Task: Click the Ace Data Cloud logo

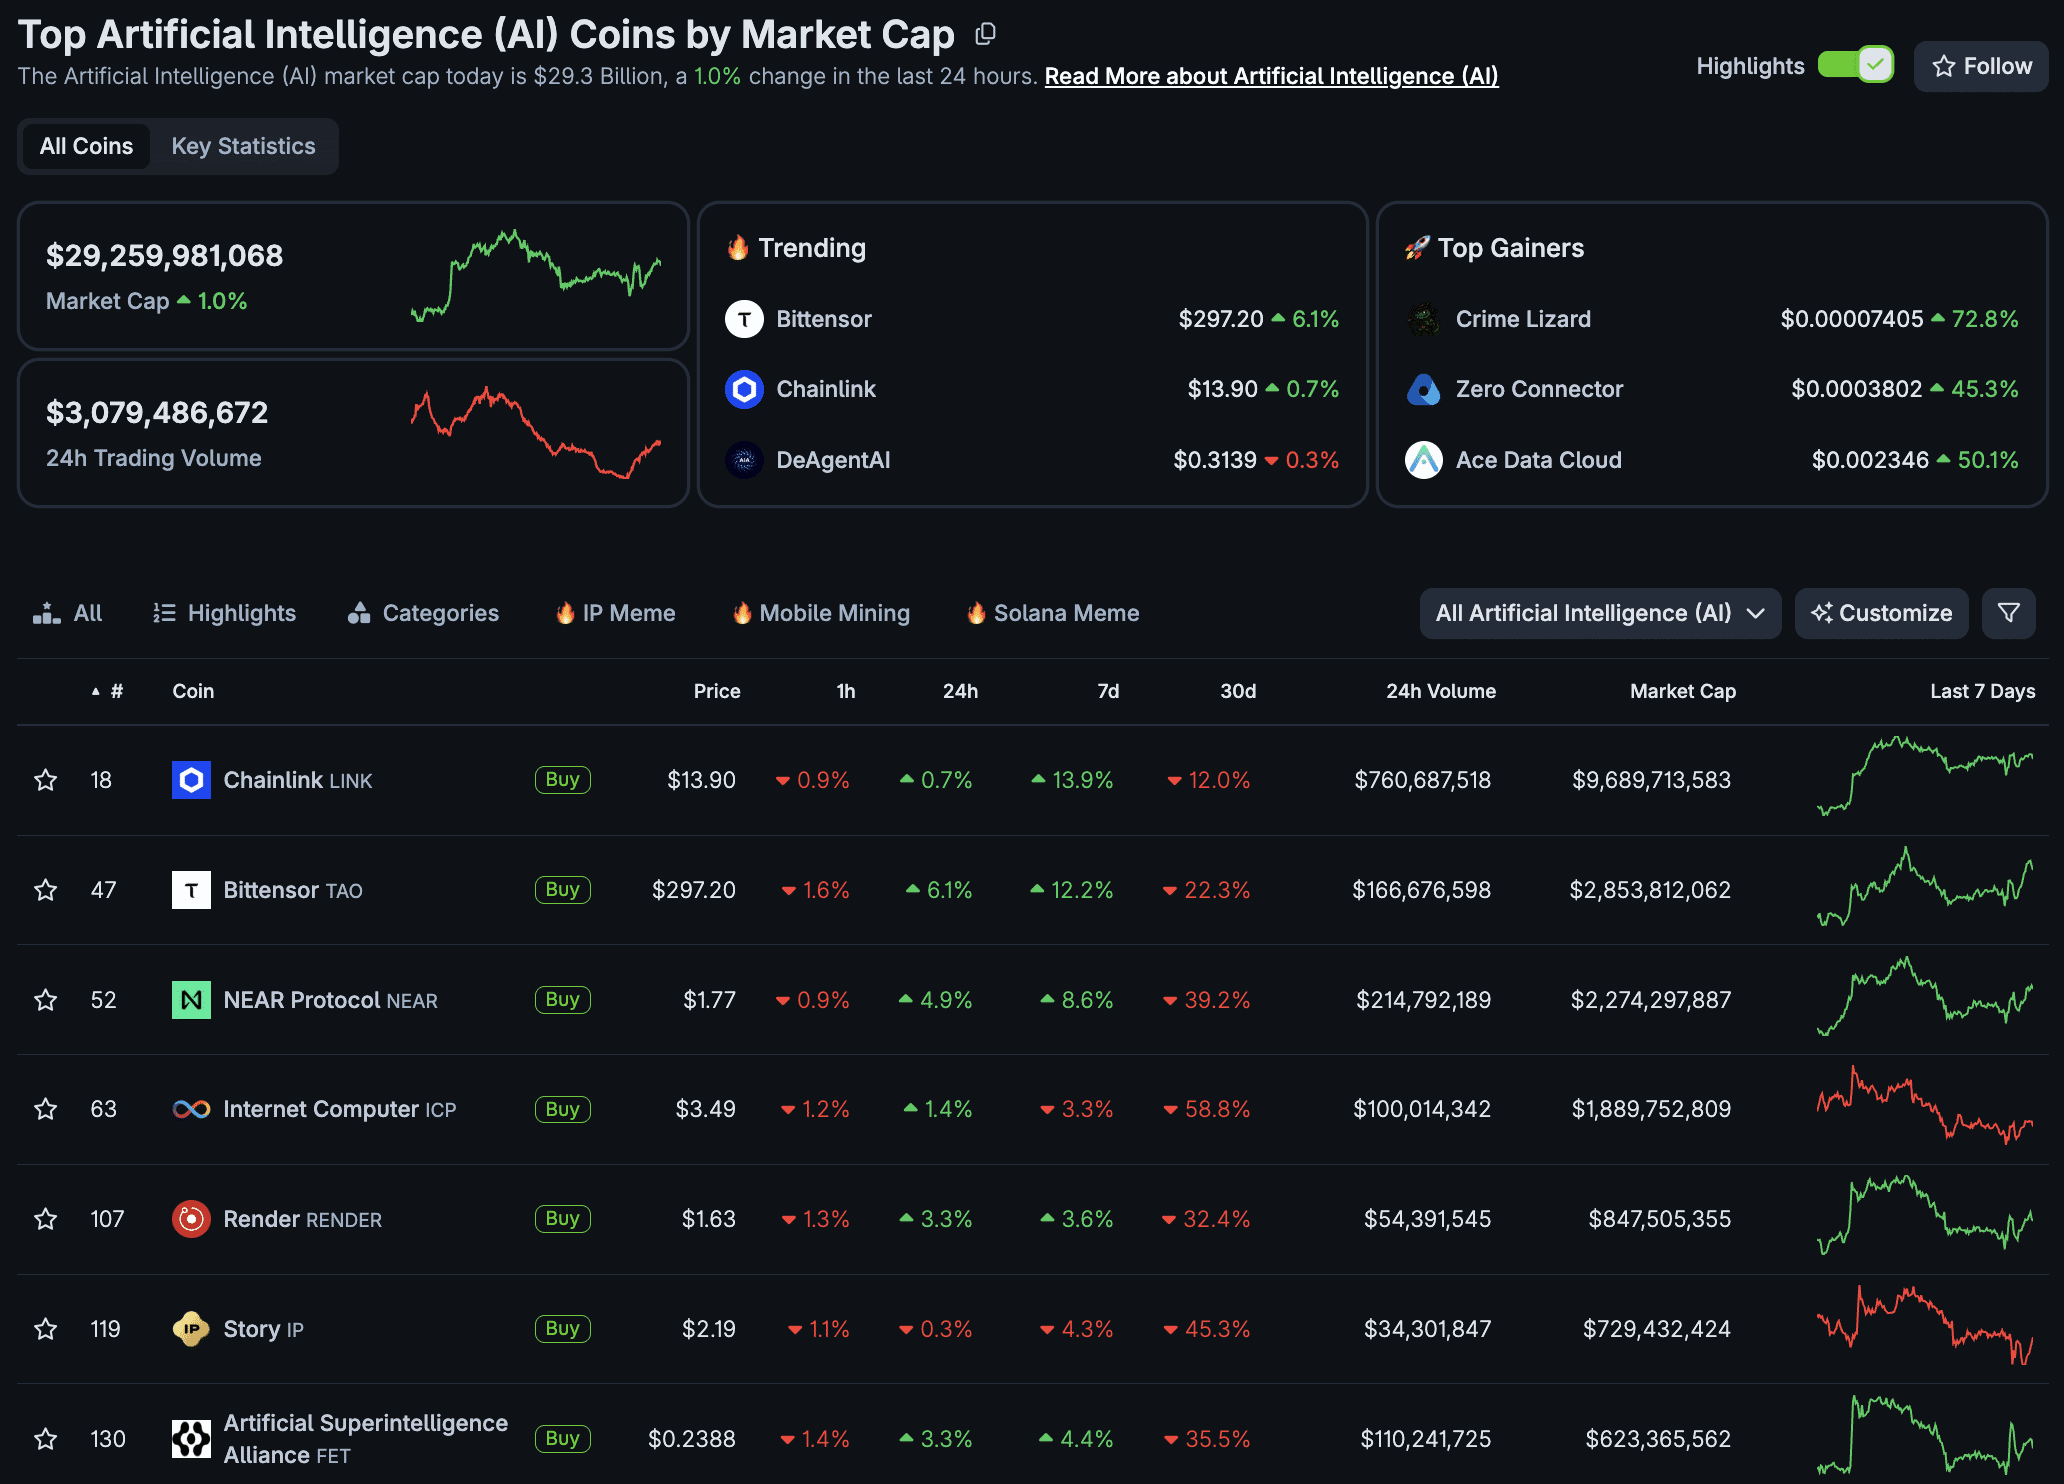Action: click(x=1424, y=459)
